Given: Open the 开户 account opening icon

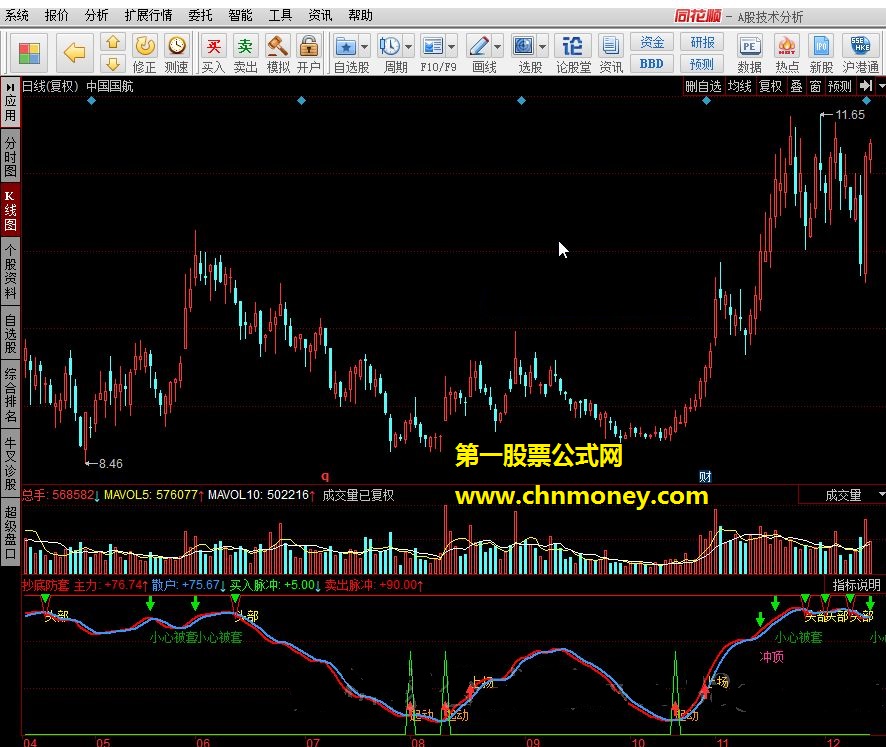Looking at the screenshot, I should [x=309, y=54].
